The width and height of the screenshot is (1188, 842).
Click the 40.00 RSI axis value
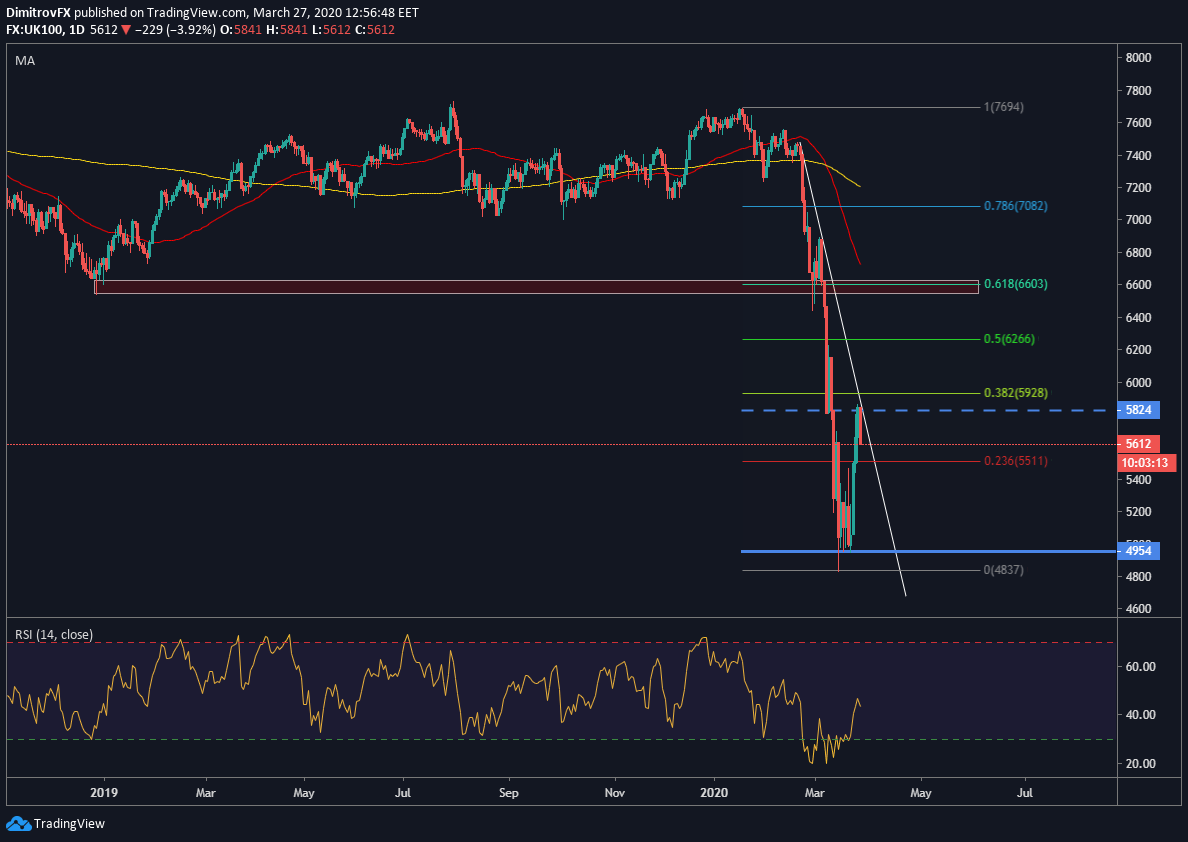pos(1140,715)
